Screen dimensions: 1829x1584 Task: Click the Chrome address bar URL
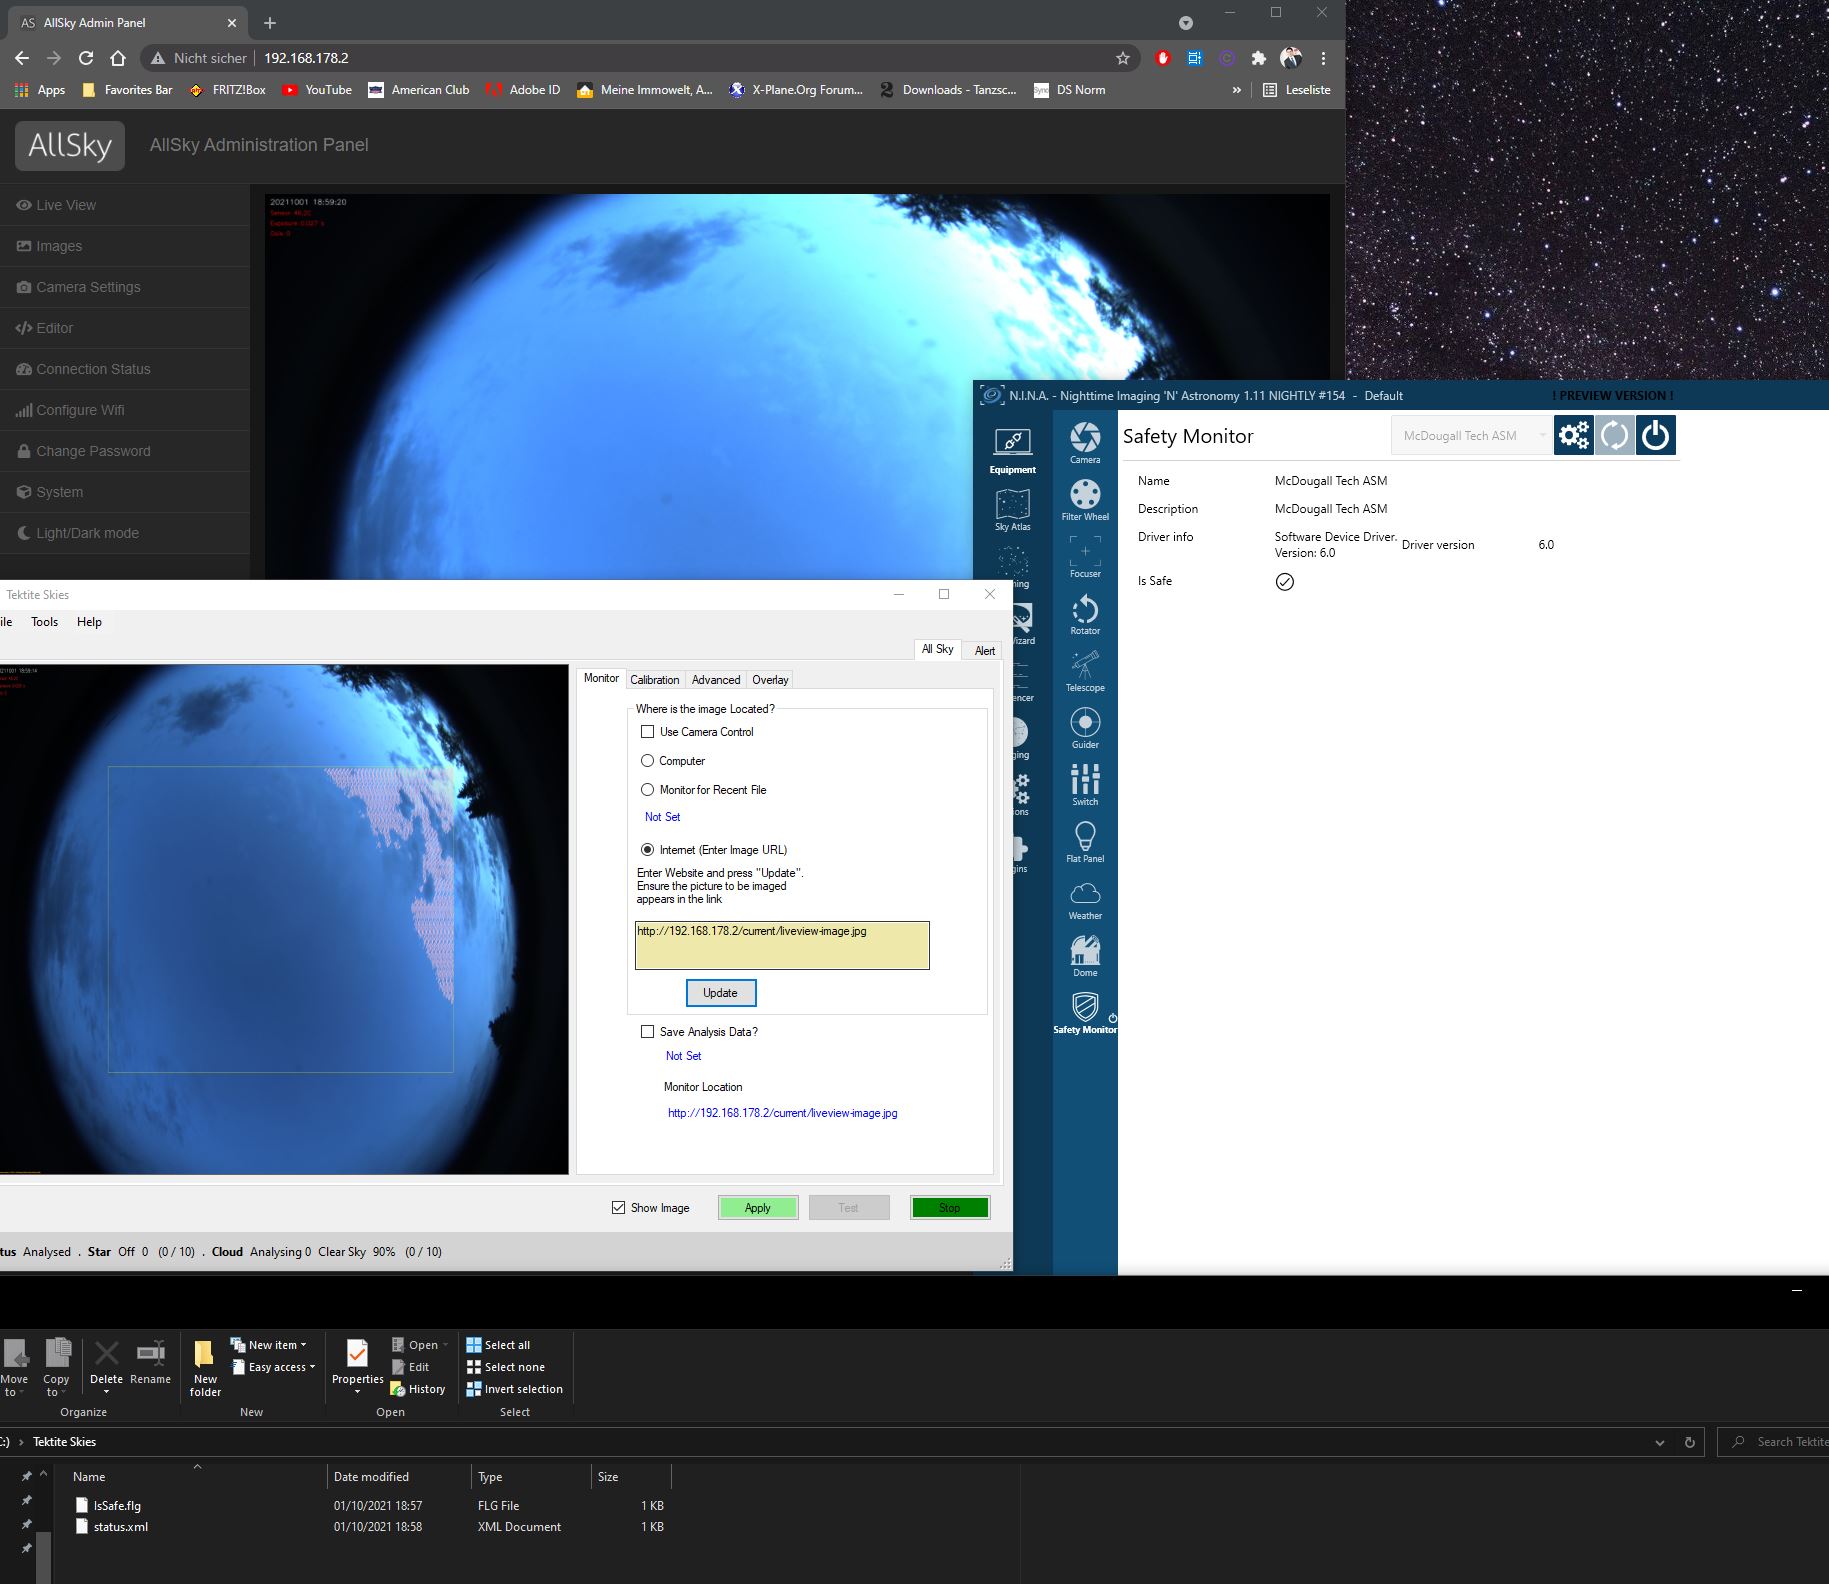click(306, 58)
